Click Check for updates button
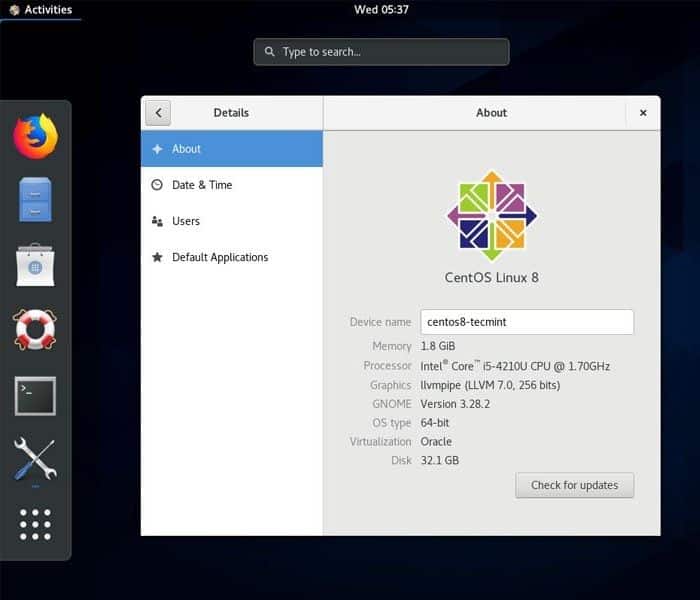Screen dimensions: 700x600 575,485
